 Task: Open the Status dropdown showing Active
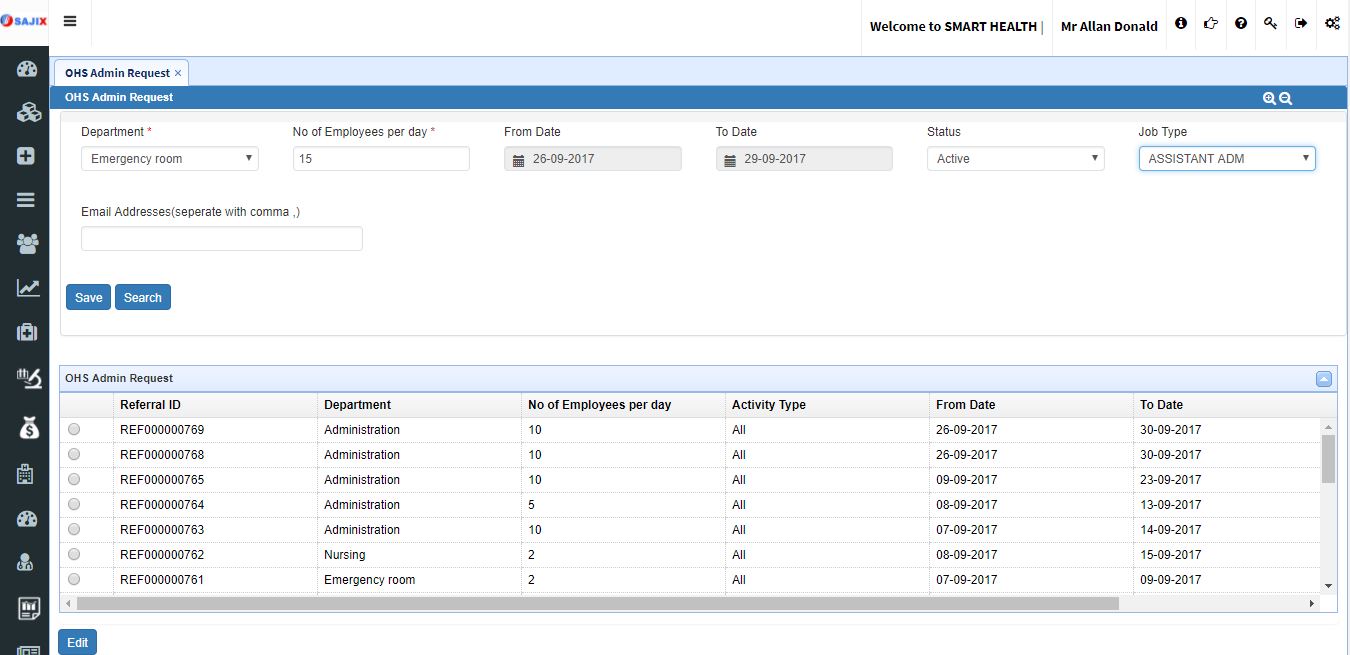(1015, 159)
